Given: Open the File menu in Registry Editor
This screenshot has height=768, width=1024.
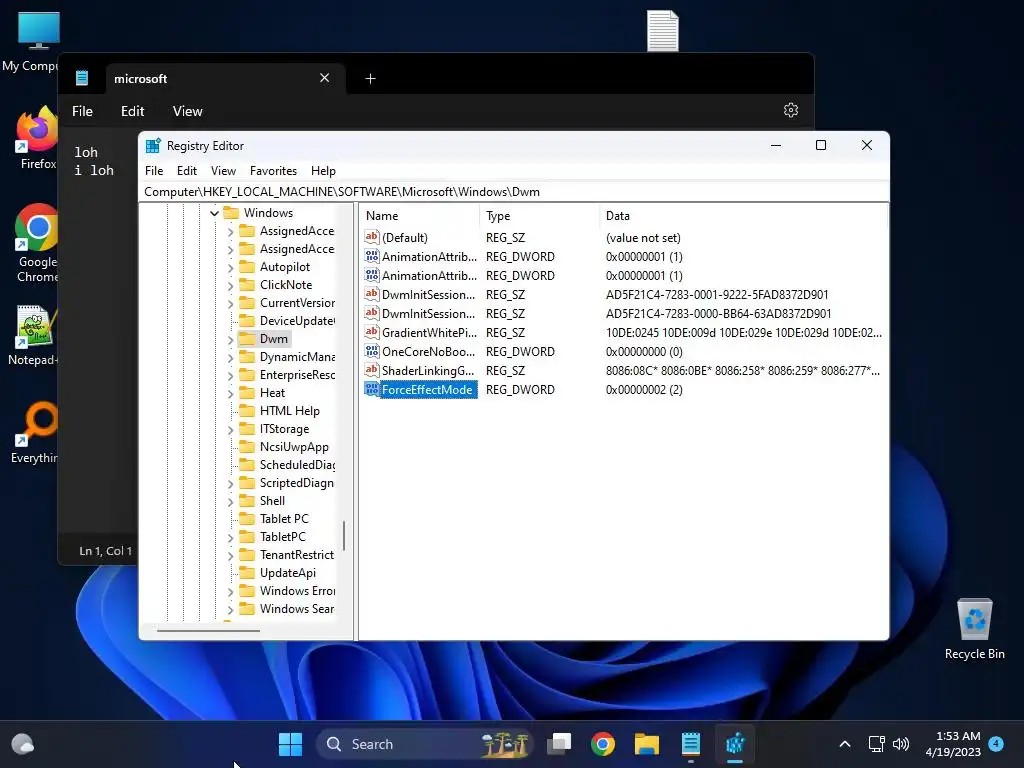Looking at the screenshot, I should 154,170.
